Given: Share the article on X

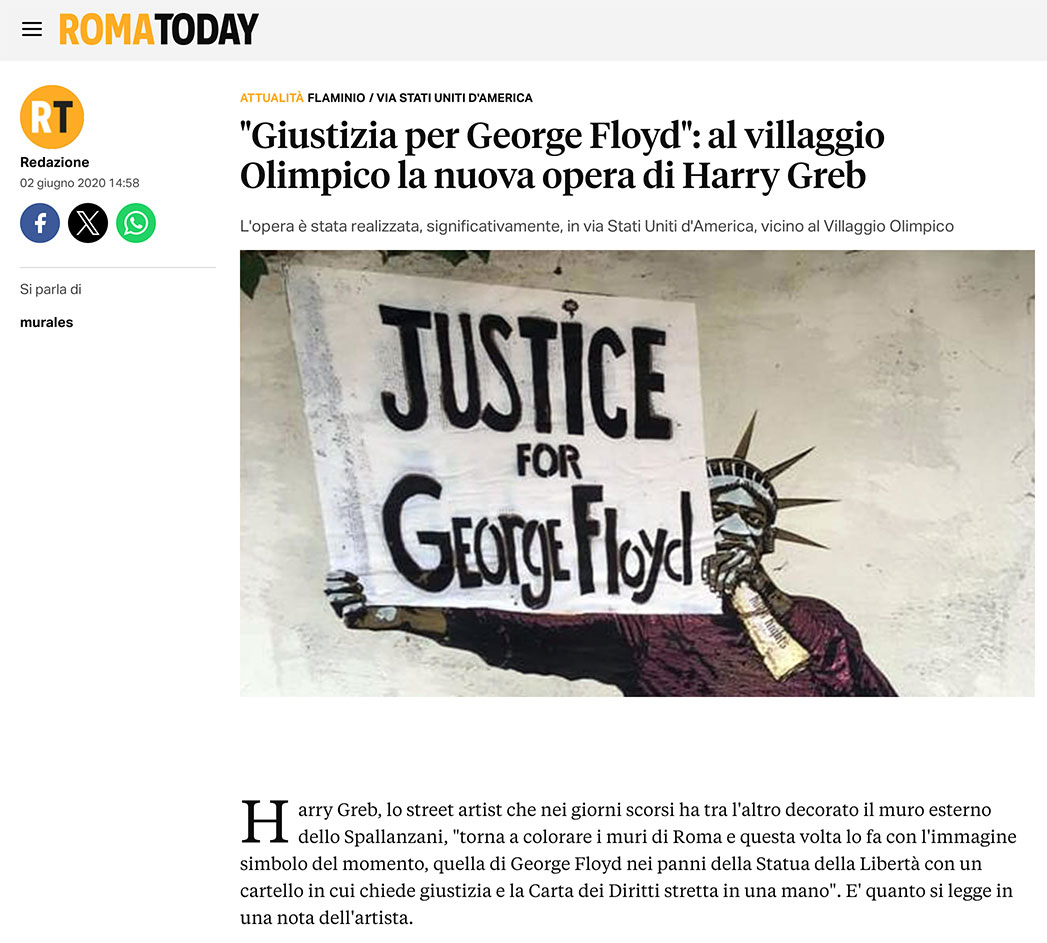Looking at the screenshot, I should click(x=88, y=223).
